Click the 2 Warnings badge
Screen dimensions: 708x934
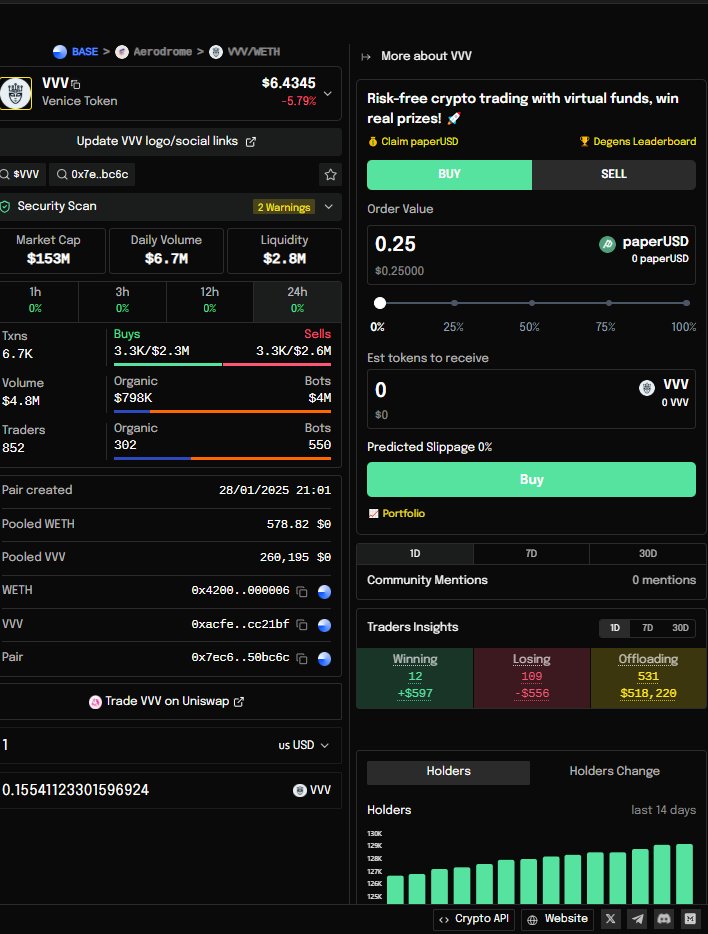pyautogui.click(x=284, y=207)
